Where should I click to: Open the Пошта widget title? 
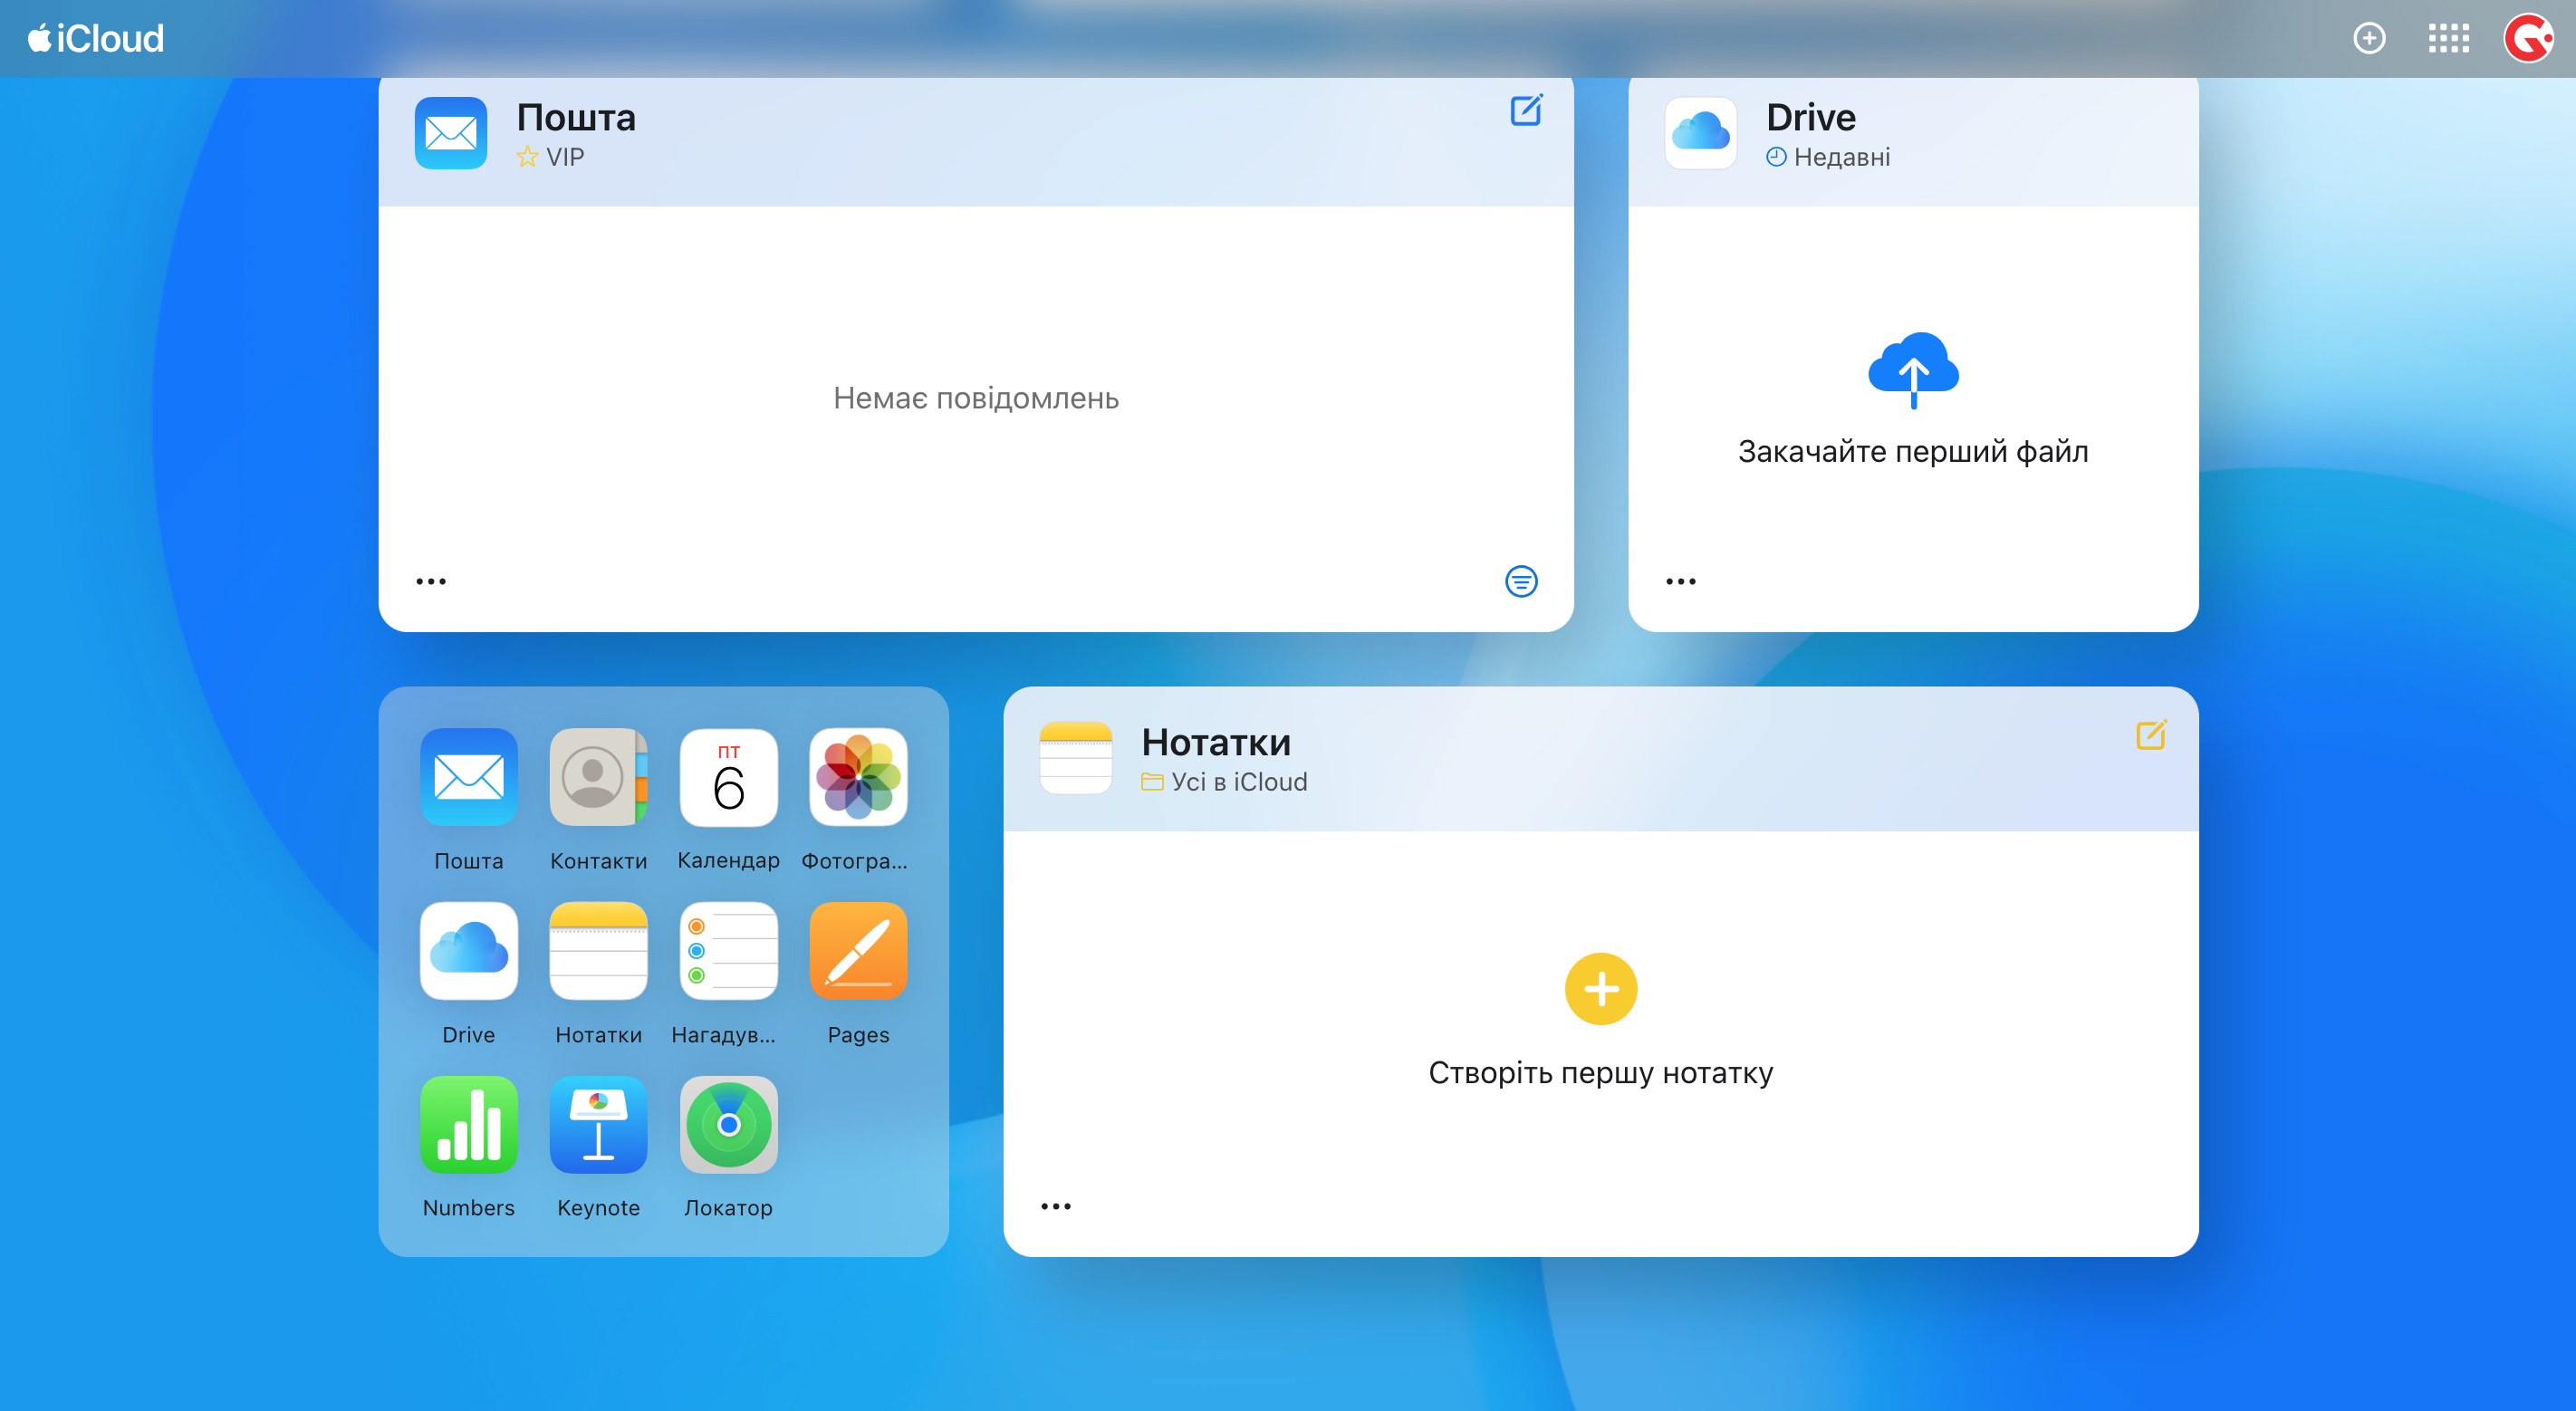(x=576, y=118)
